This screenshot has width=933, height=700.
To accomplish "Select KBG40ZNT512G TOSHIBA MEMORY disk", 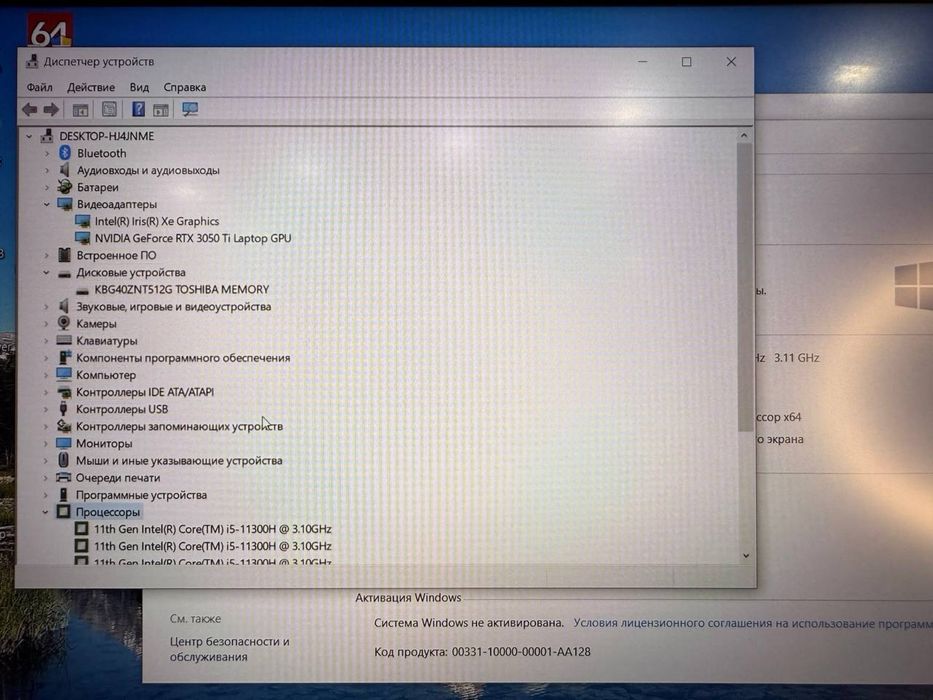I will tap(181, 290).
